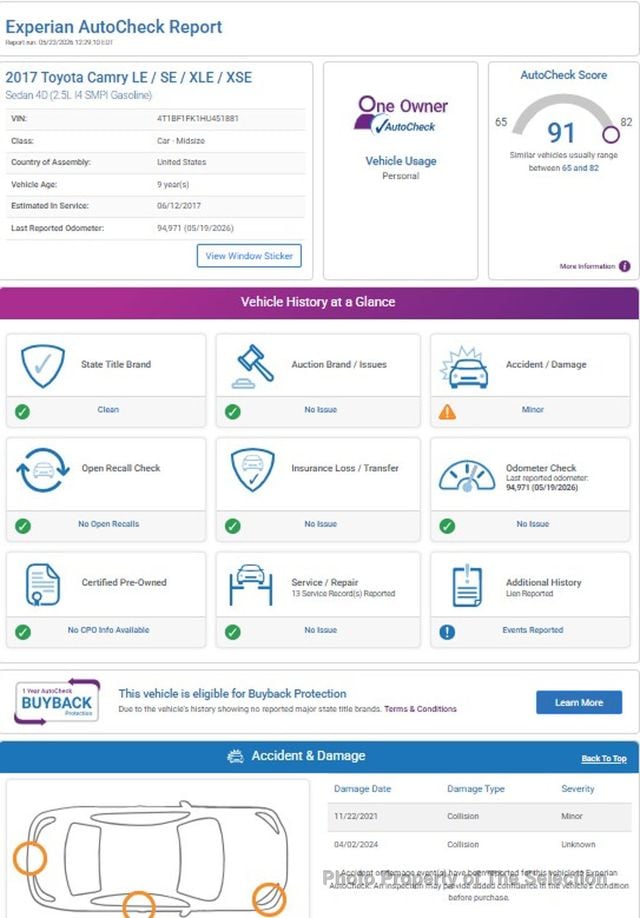Click the Last Reported Odometer value 94,971

tap(195, 228)
